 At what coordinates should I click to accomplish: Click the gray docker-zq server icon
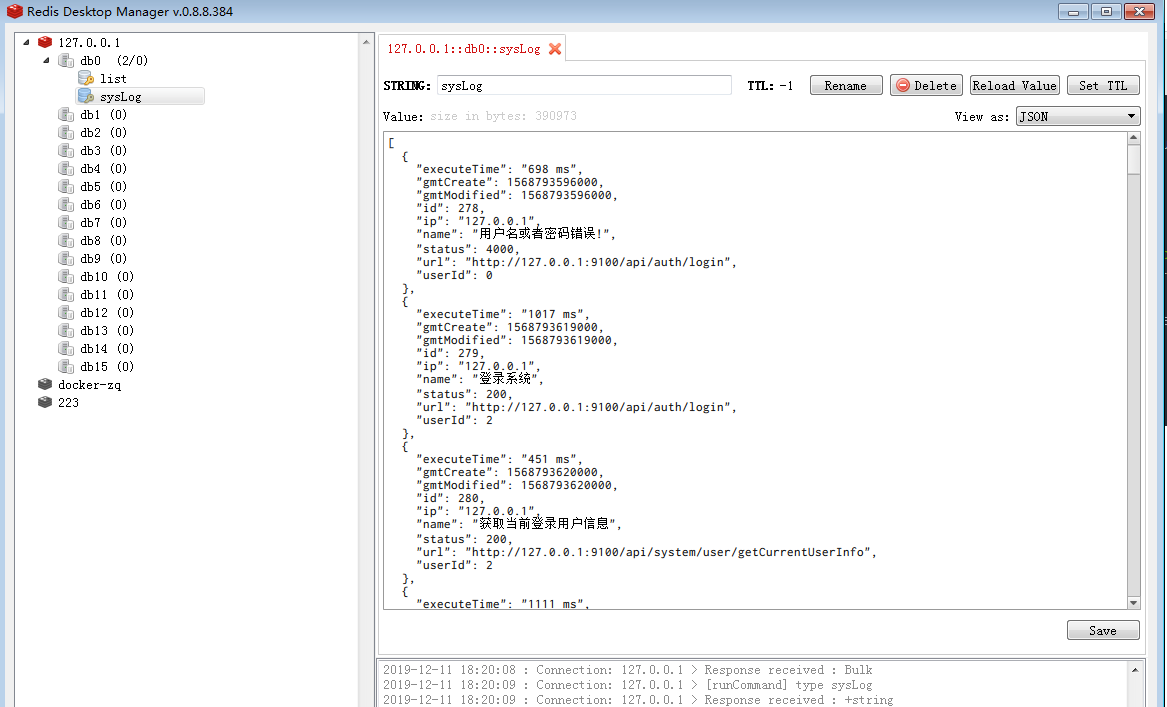click(x=45, y=384)
